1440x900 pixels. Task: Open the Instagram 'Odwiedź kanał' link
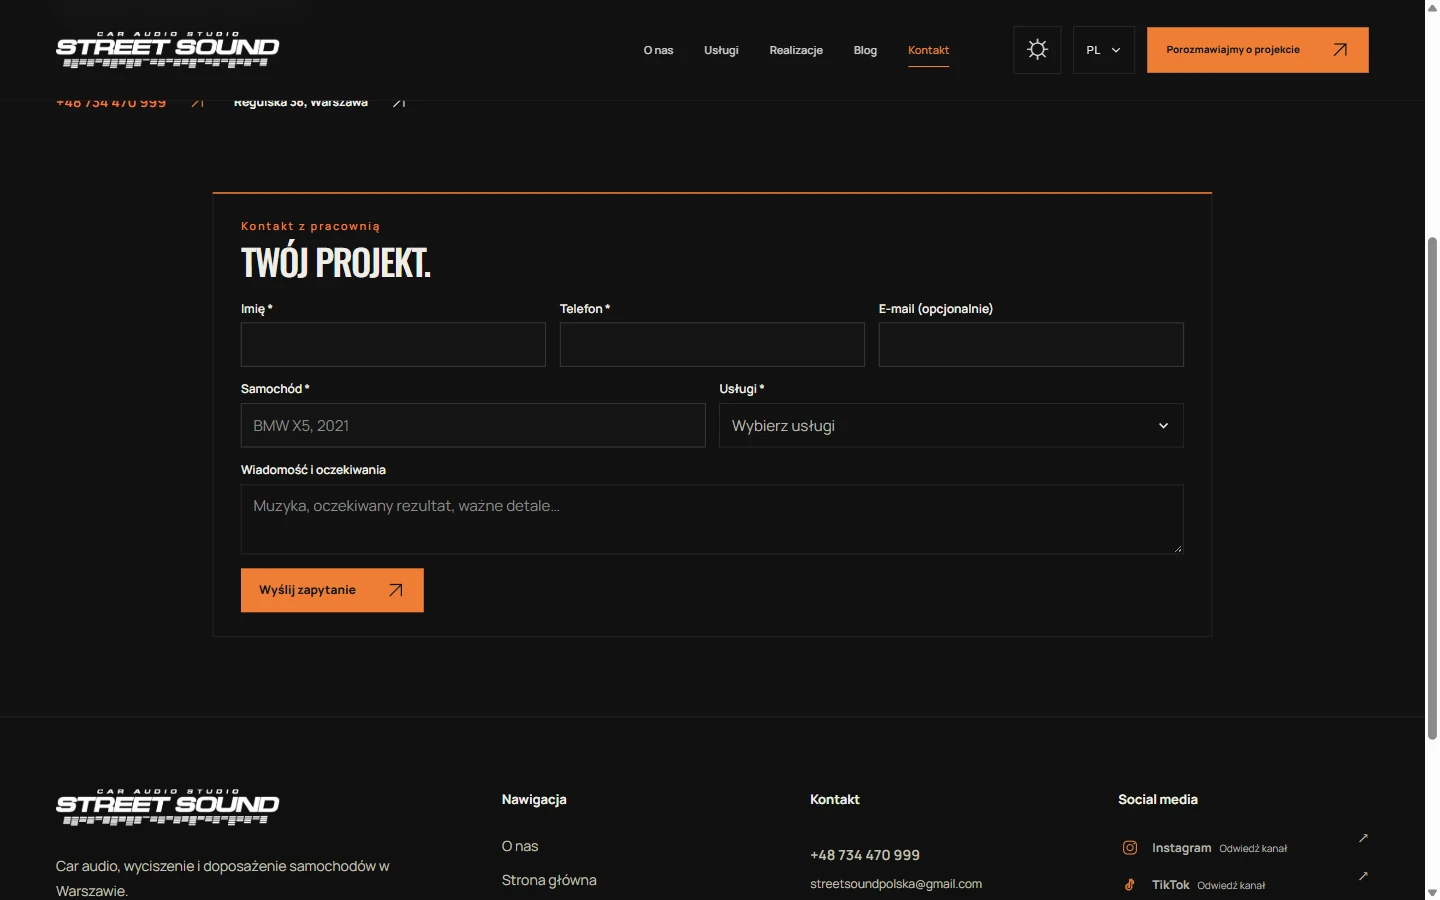(1253, 849)
